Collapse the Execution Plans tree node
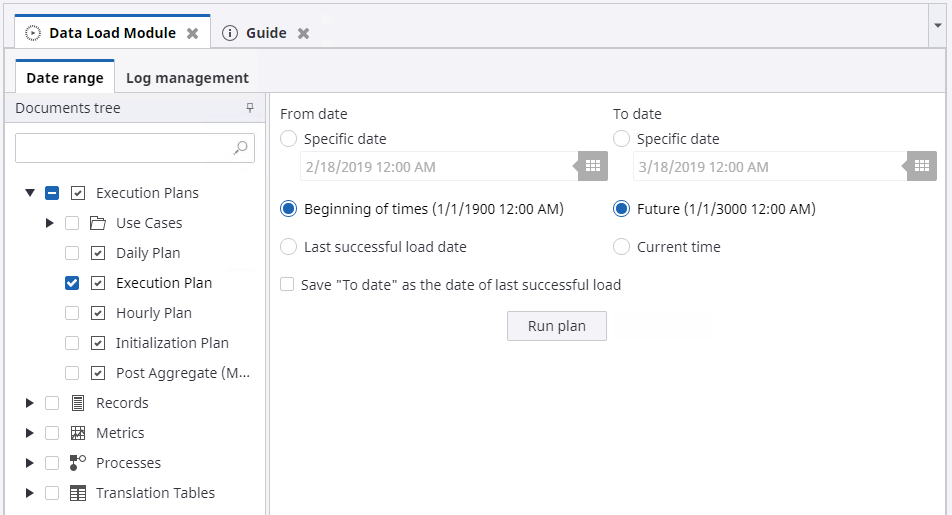952x515 pixels. tap(30, 193)
